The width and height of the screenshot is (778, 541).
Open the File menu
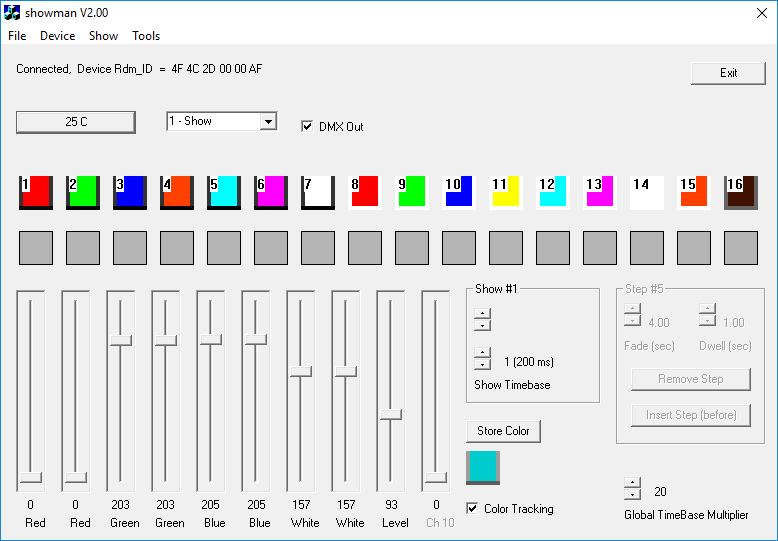point(17,36)
